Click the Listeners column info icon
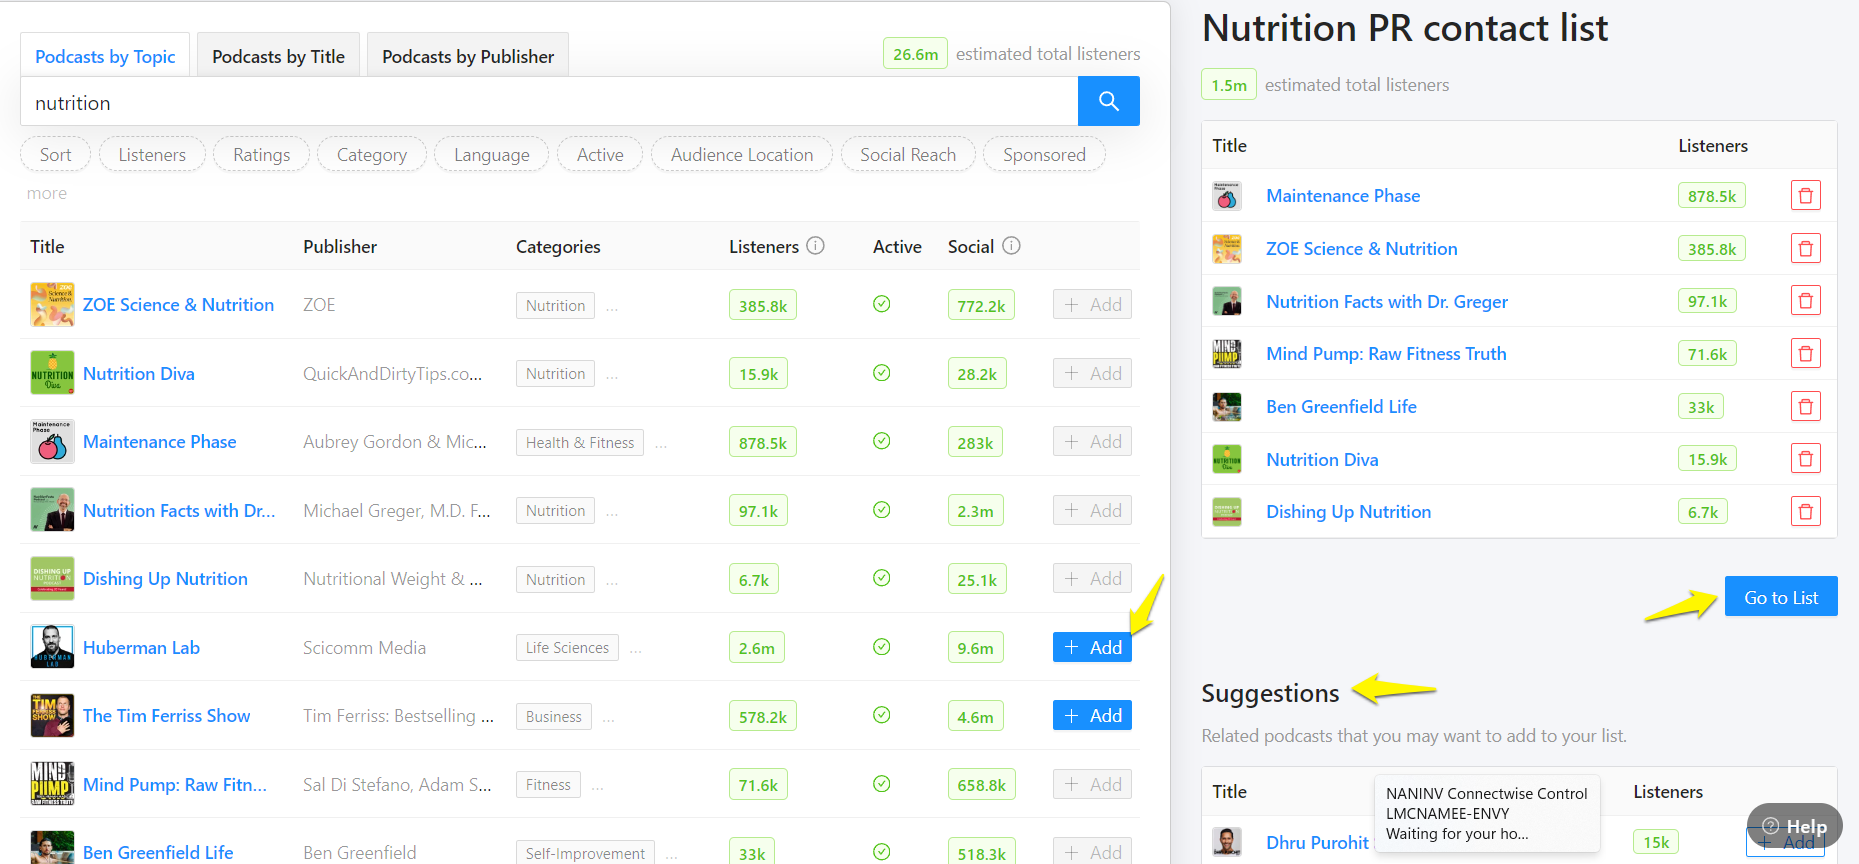1859x864 pixels. tap(815, 245)
